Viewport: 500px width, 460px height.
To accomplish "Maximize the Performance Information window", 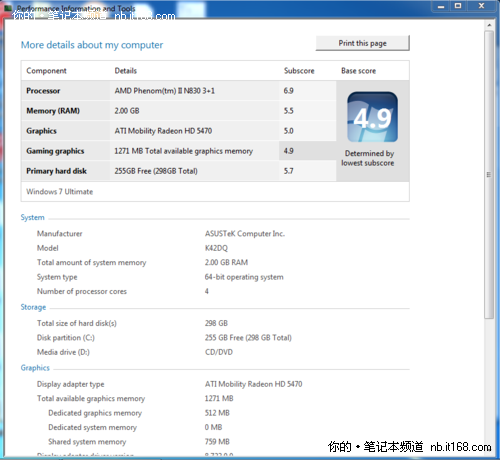I will 458,6.
